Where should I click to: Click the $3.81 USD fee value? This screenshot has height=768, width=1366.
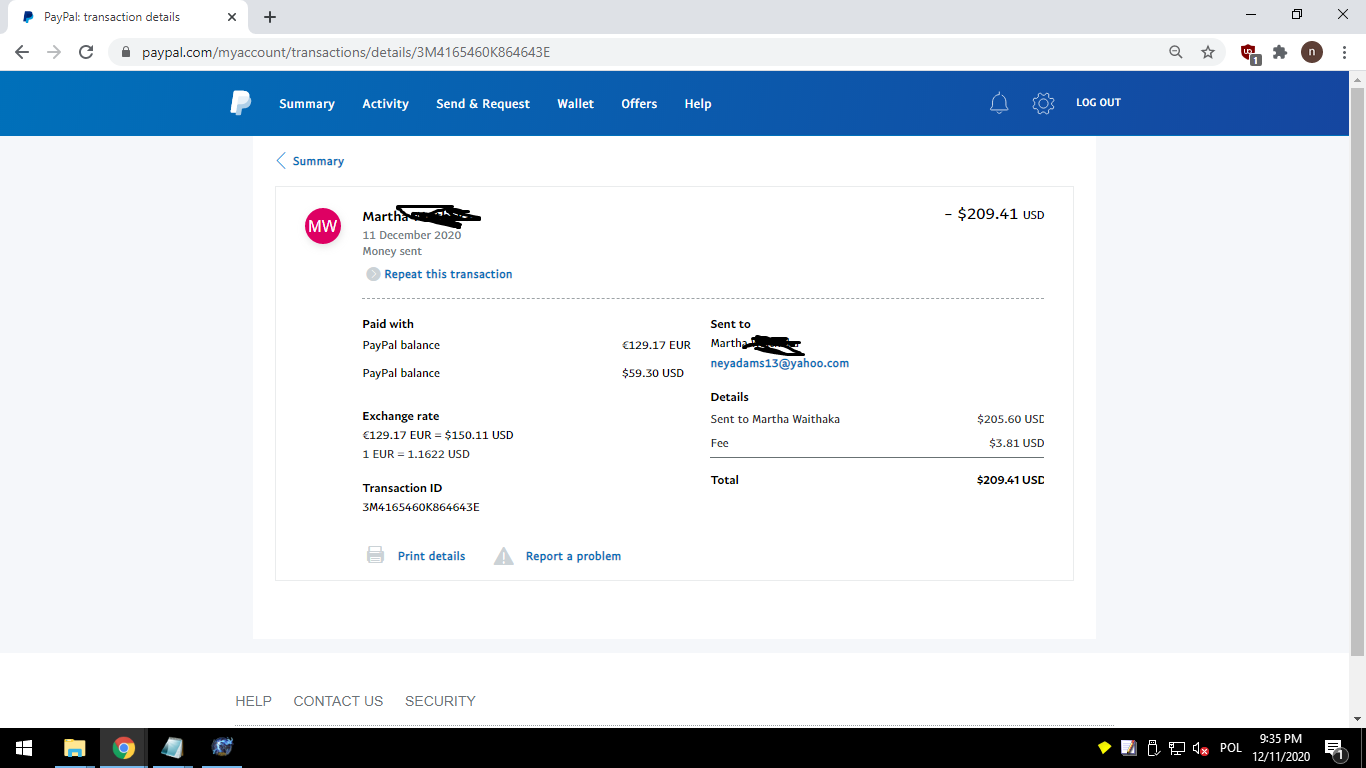[x=1016, y=443]
